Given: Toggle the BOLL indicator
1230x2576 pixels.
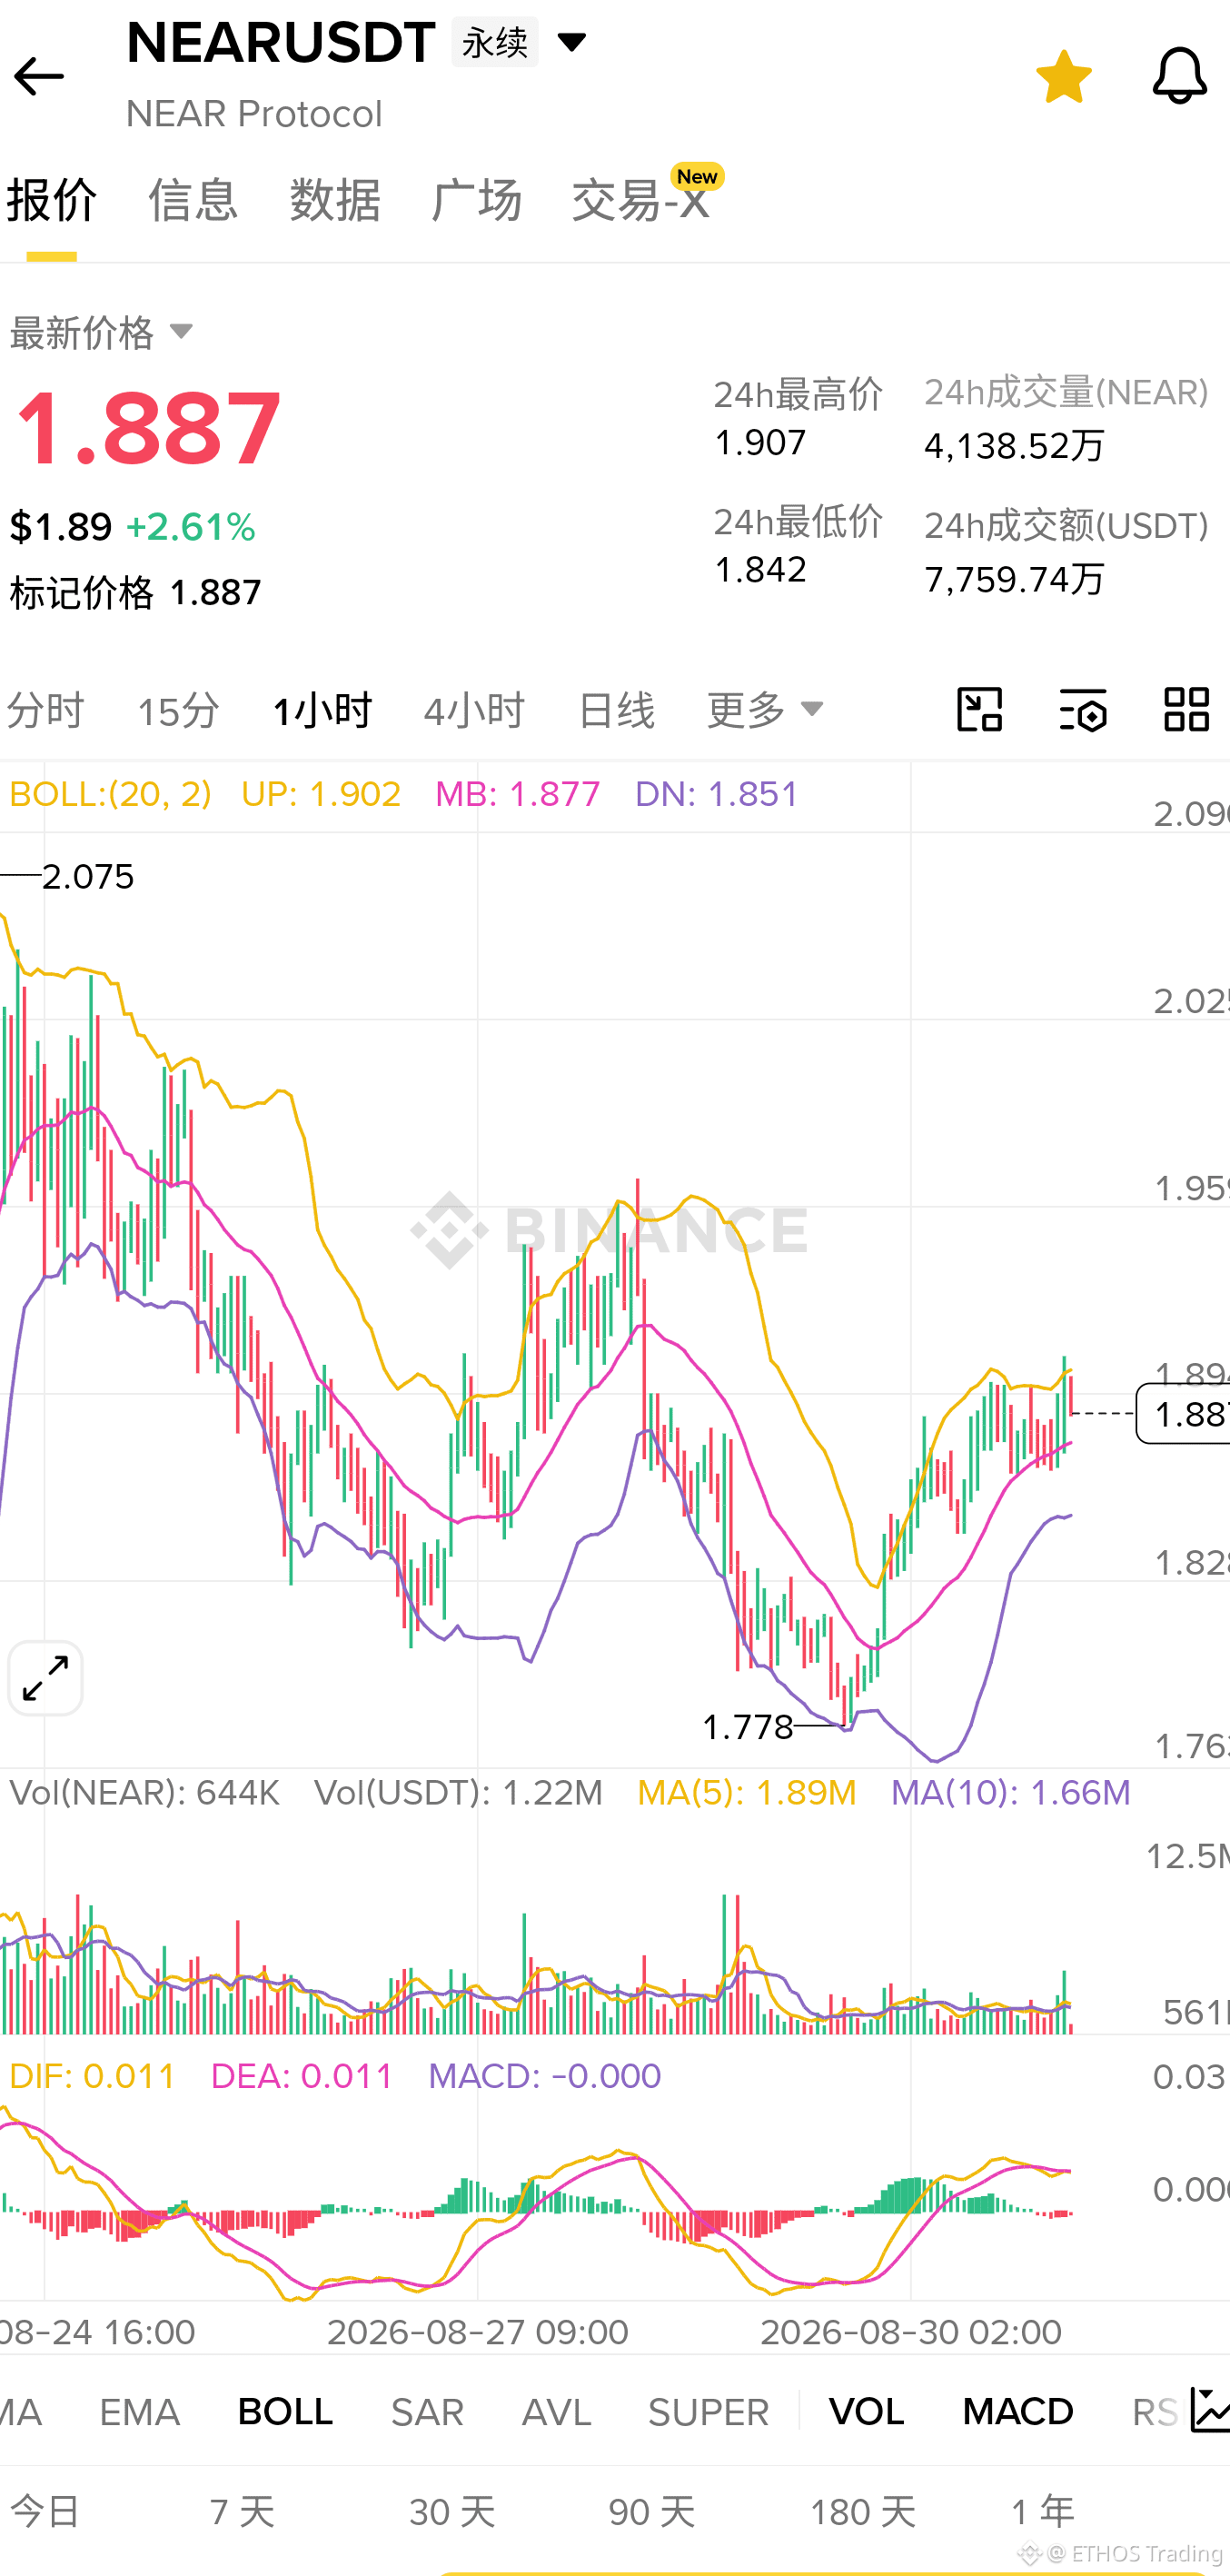Looking at the screenshot, I should pos(285,2412).
